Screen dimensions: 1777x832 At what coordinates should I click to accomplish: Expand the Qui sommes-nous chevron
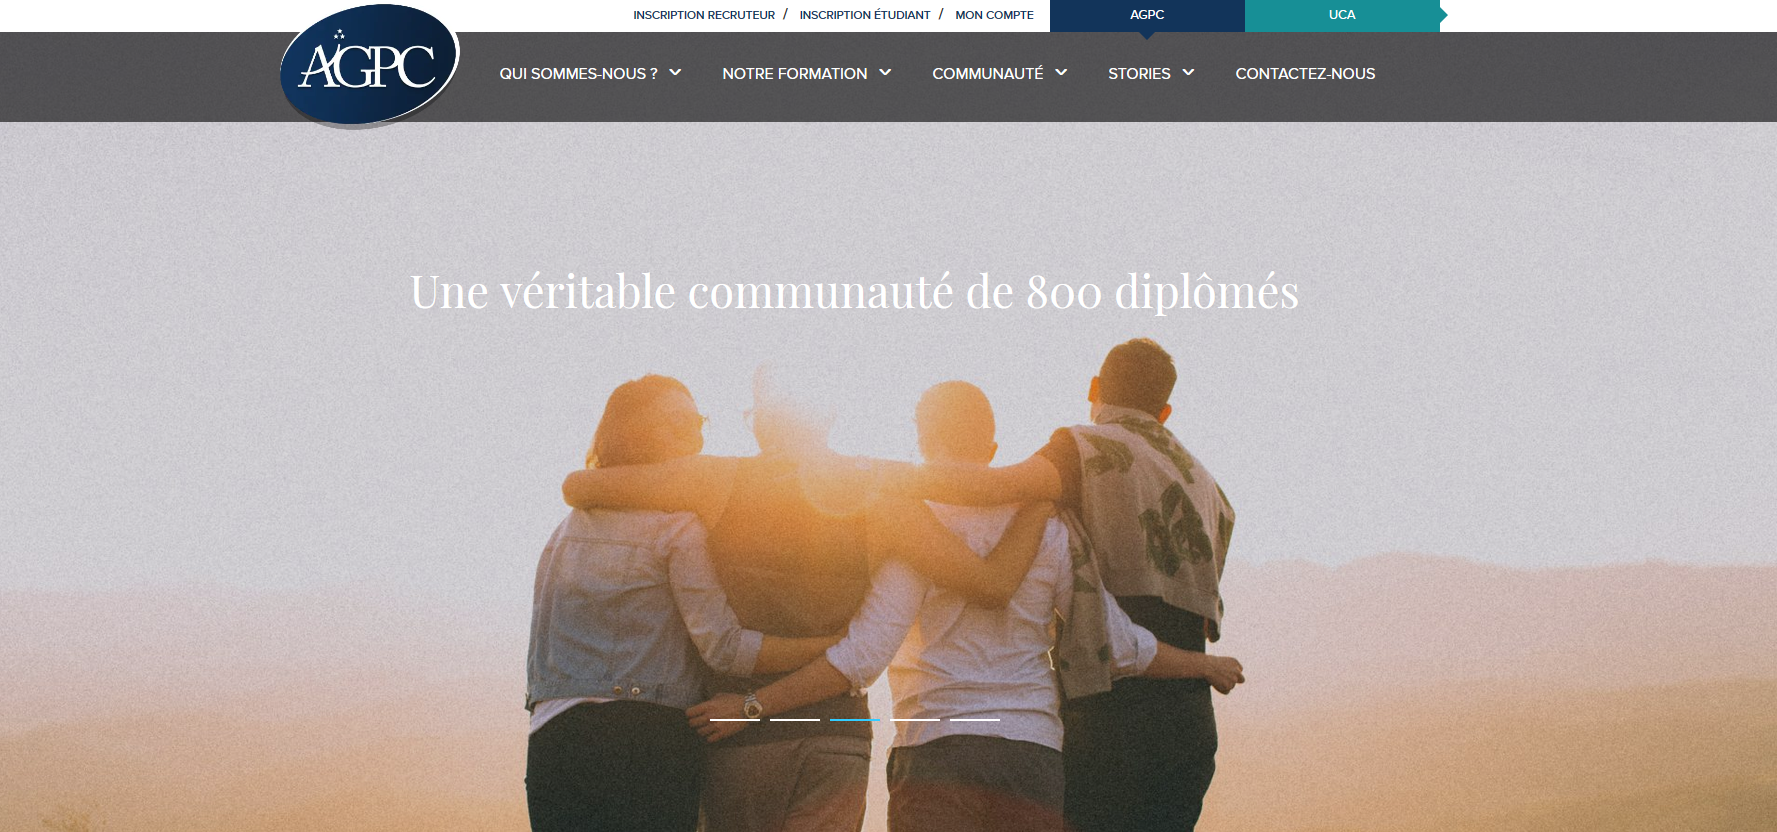tap(675, 72)
